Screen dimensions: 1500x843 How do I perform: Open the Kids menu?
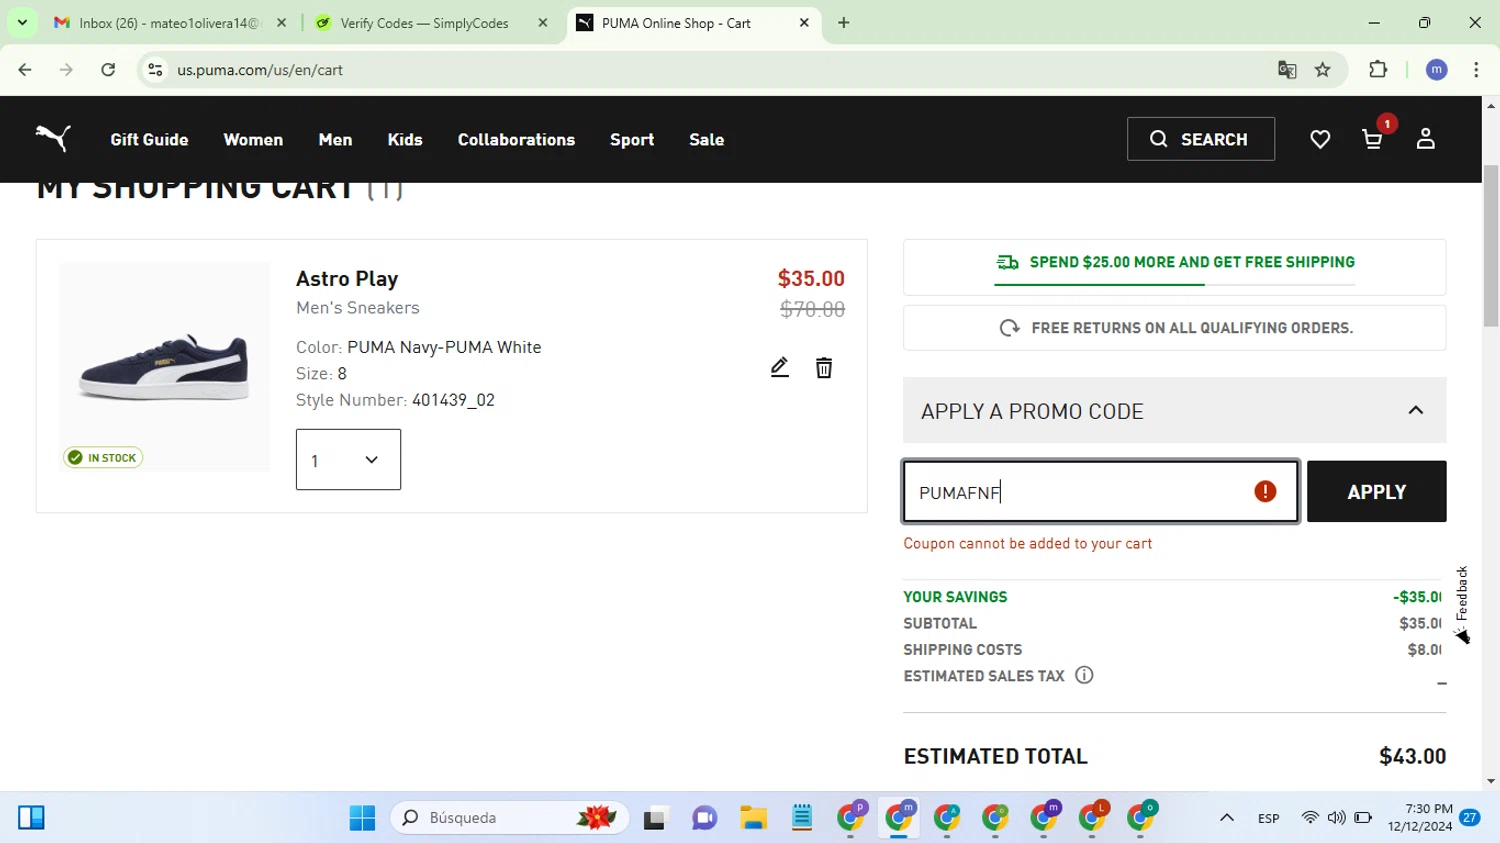pyautogui.click(x=405, y=140)
